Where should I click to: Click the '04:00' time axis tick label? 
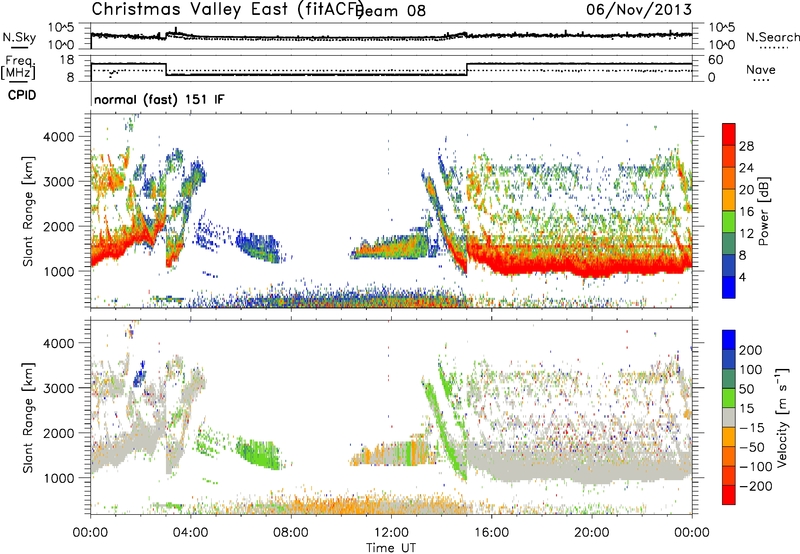pyautogui.click(x=191, y=533)
